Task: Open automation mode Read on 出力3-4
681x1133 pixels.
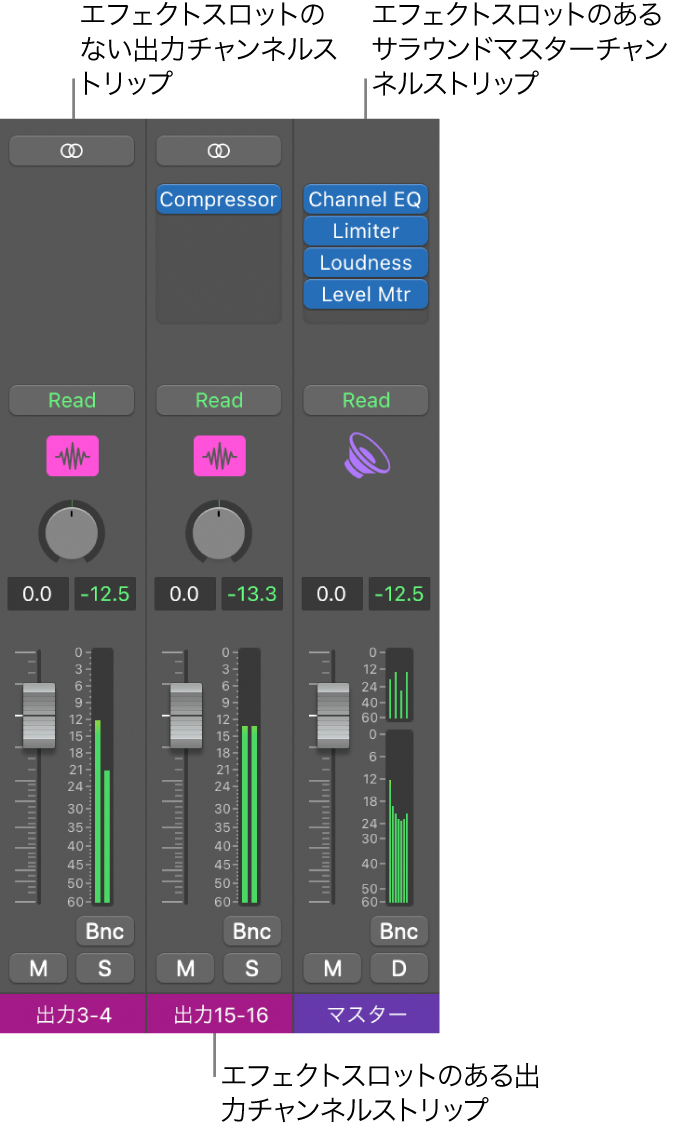Action: (72, 400)
